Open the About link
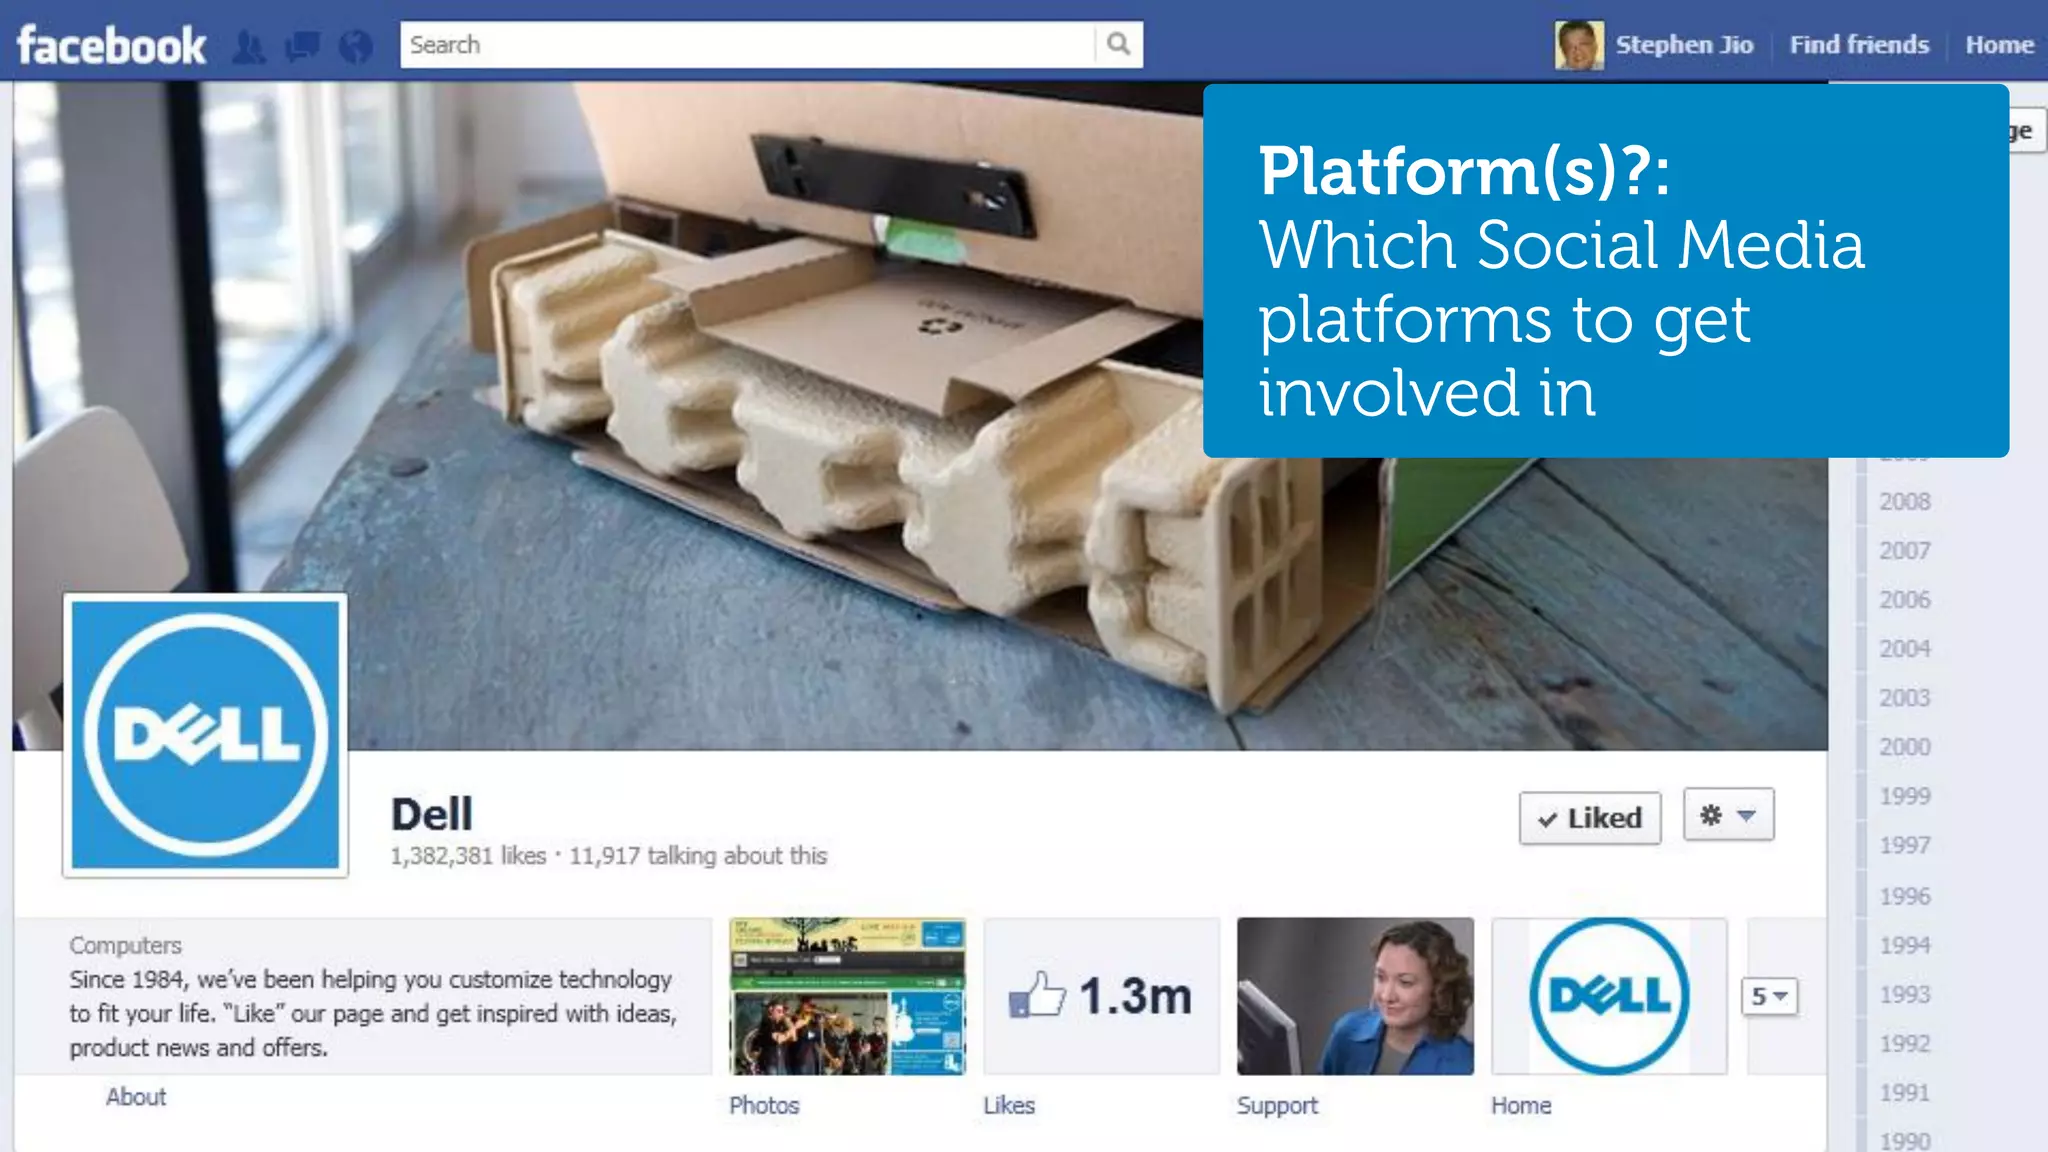2048x1152 pixels. 136,1097
